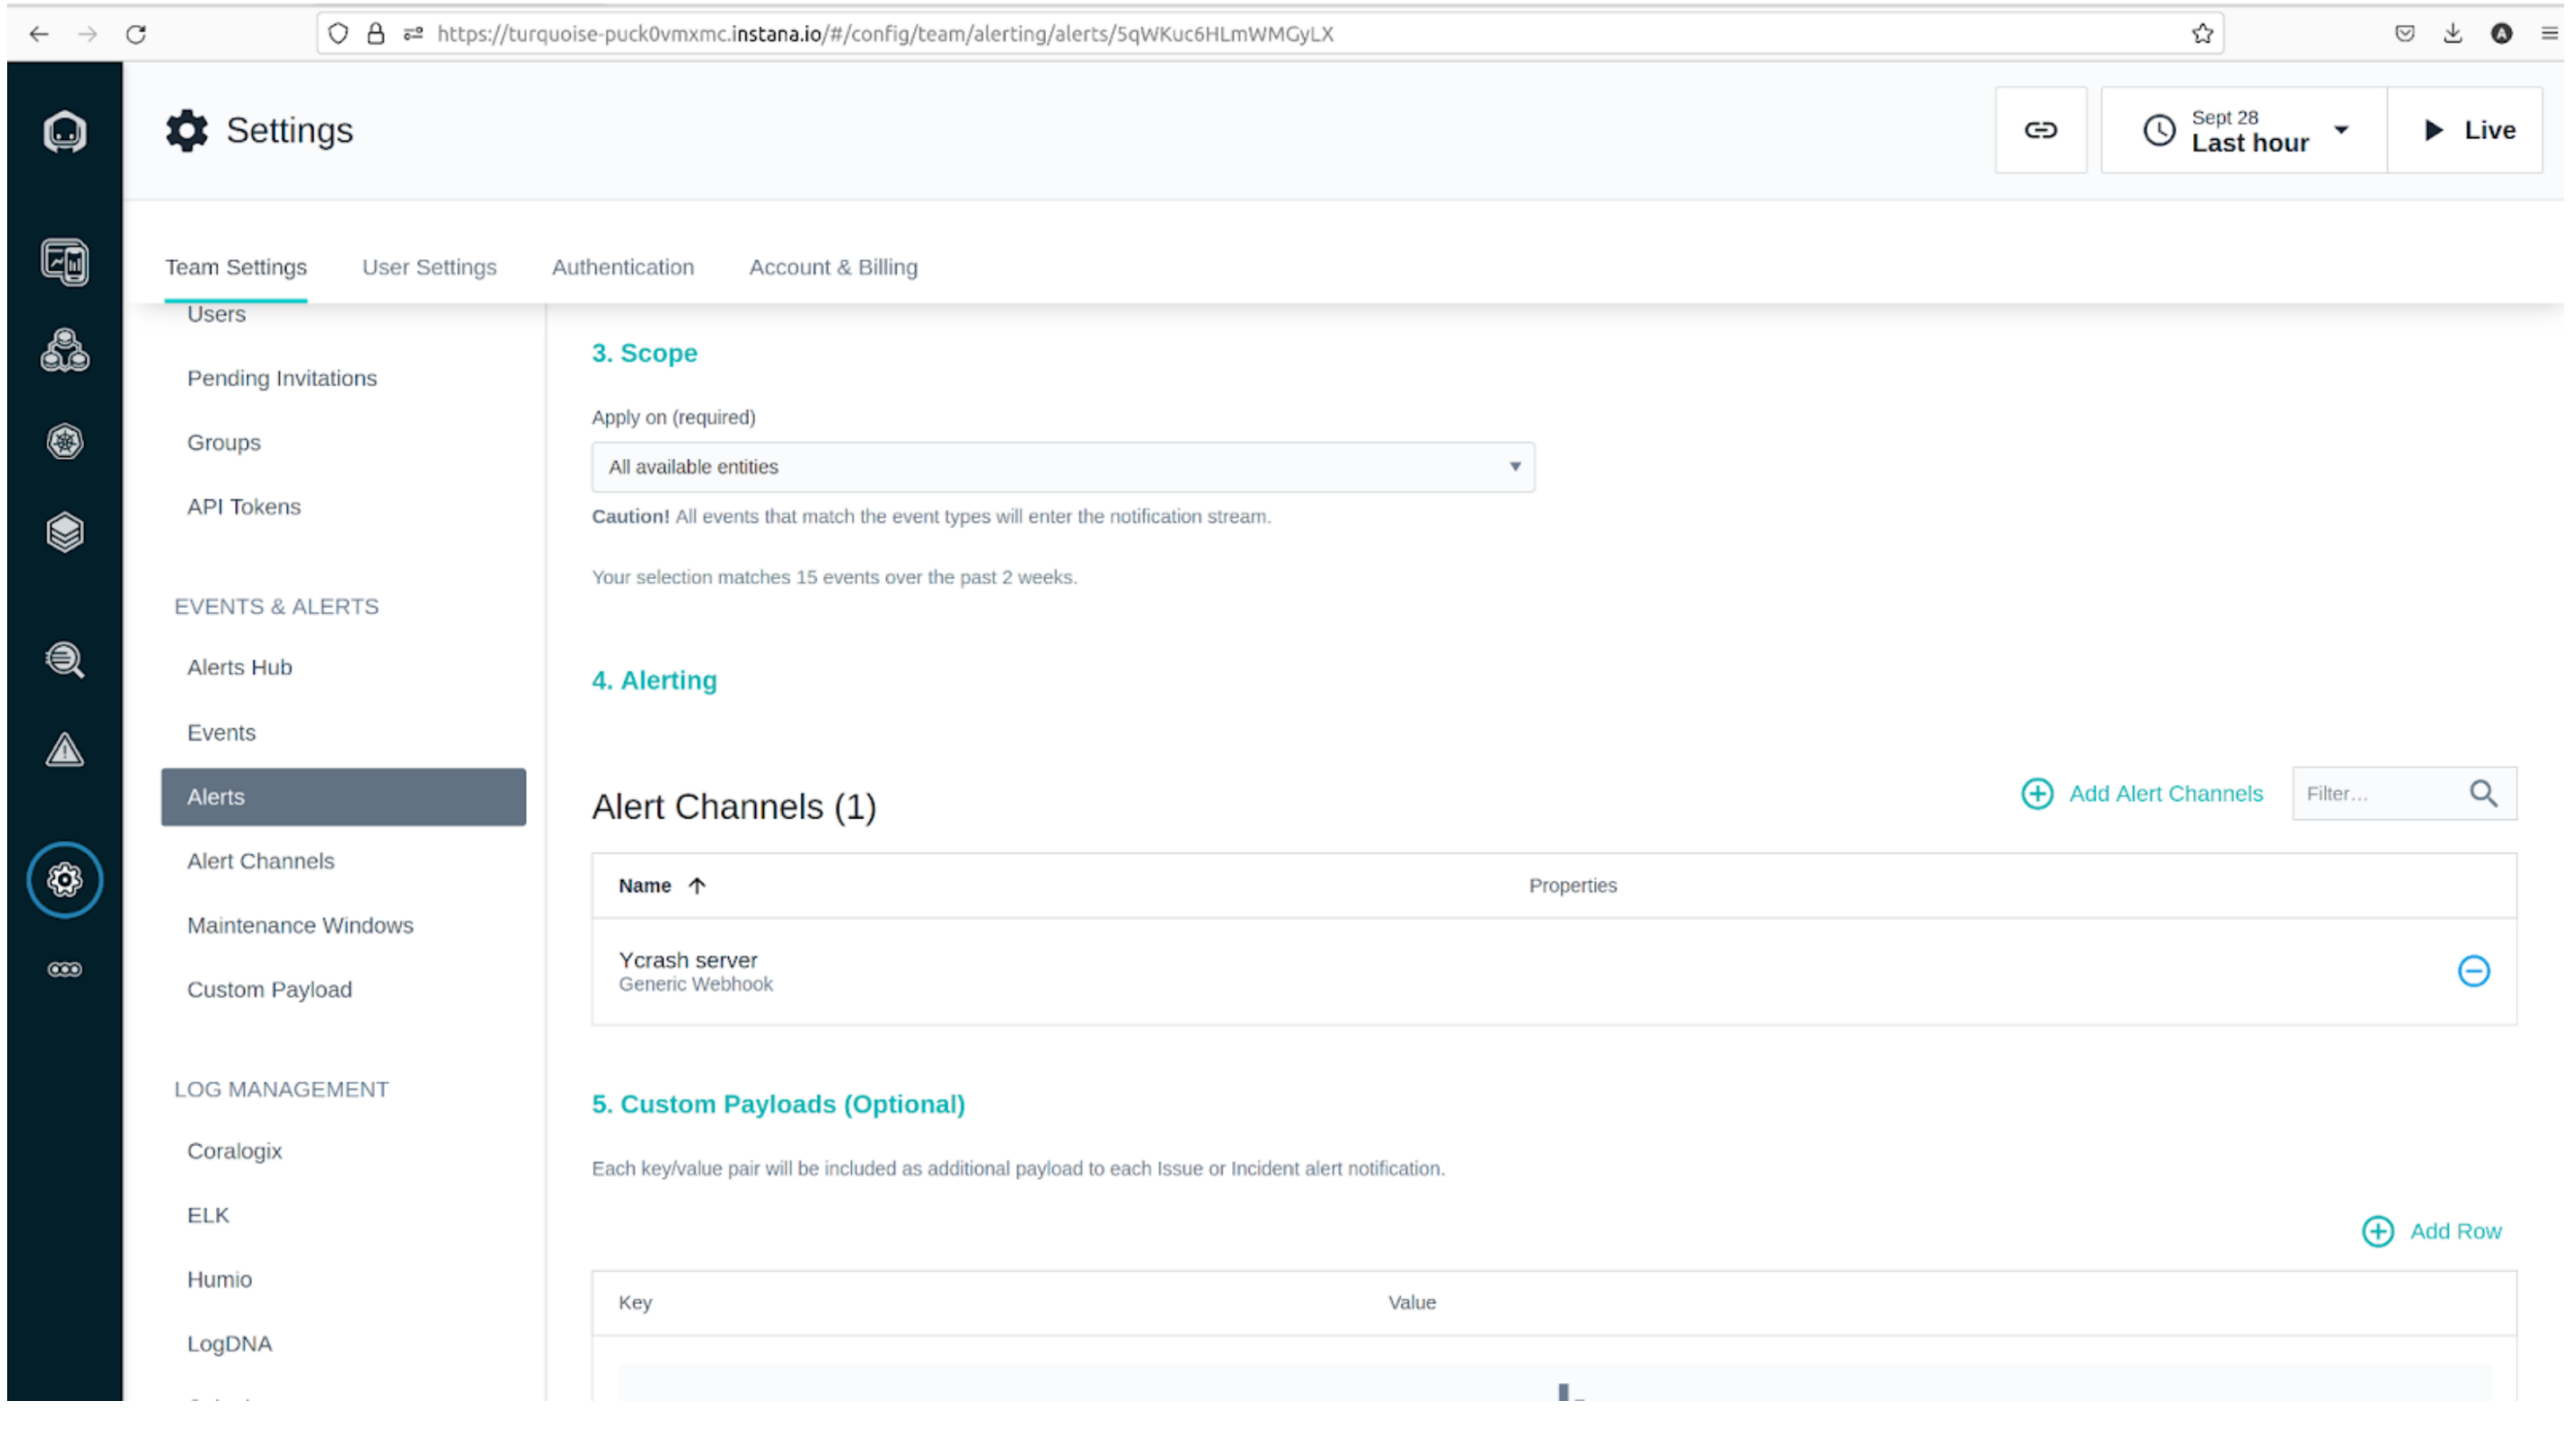Open Humio log management

(219, 1280)
